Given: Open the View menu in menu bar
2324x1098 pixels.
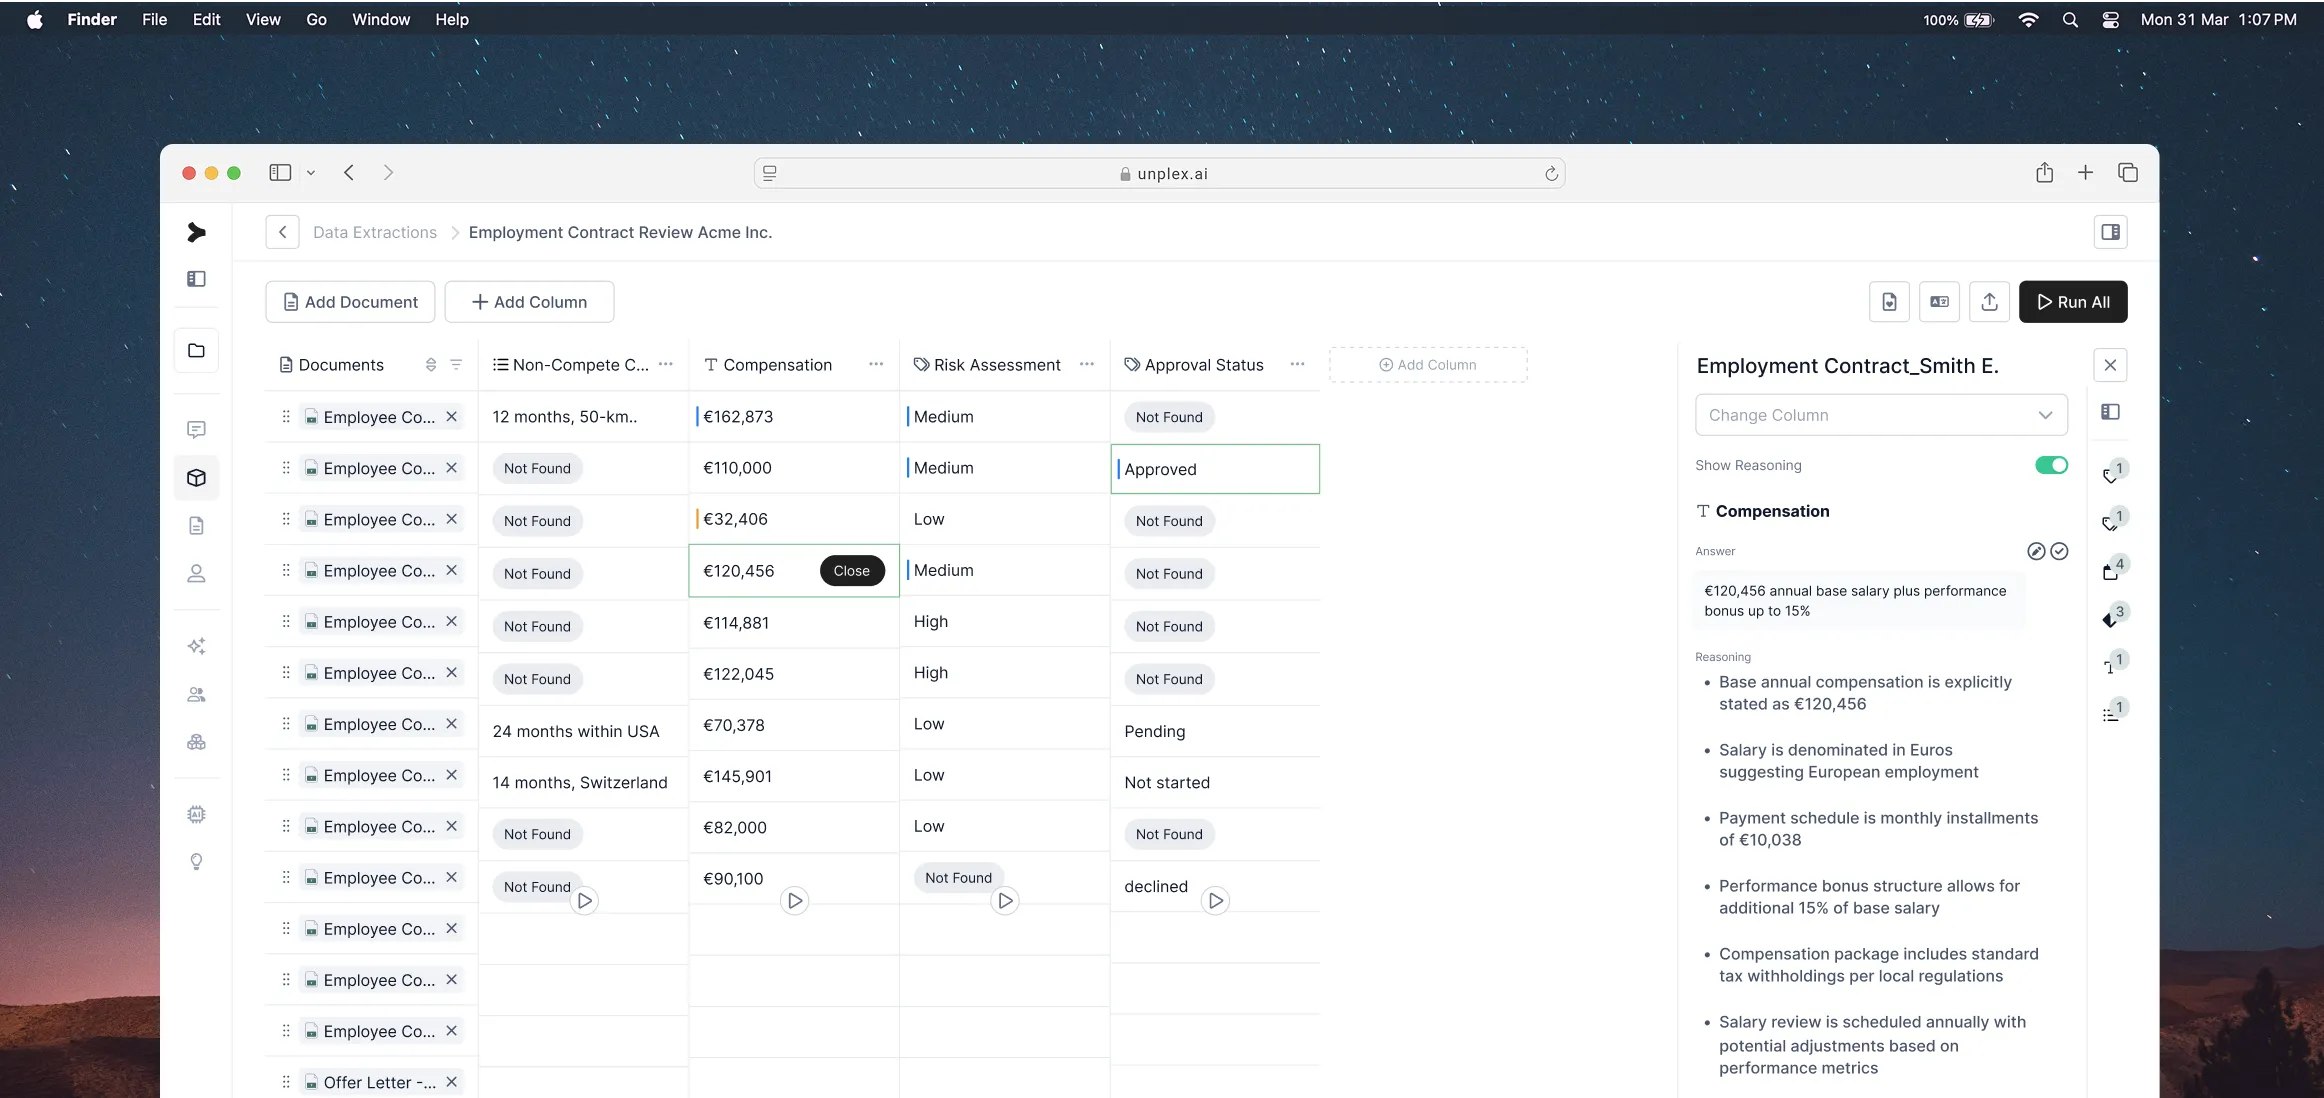Looking at the screenshot, I should (x=263, y=19).
